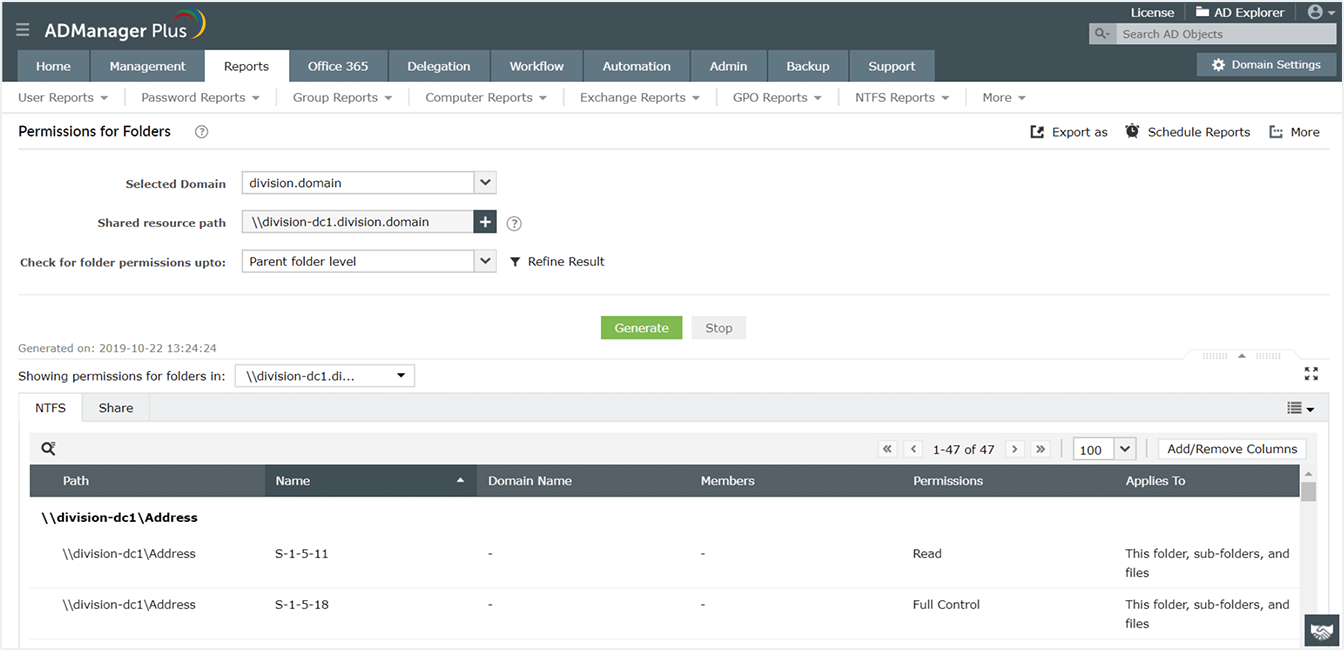This screenshot has height=650, width=1344.
Task: Expand NTFS Reports menu
Action: (x=902, y=98)
